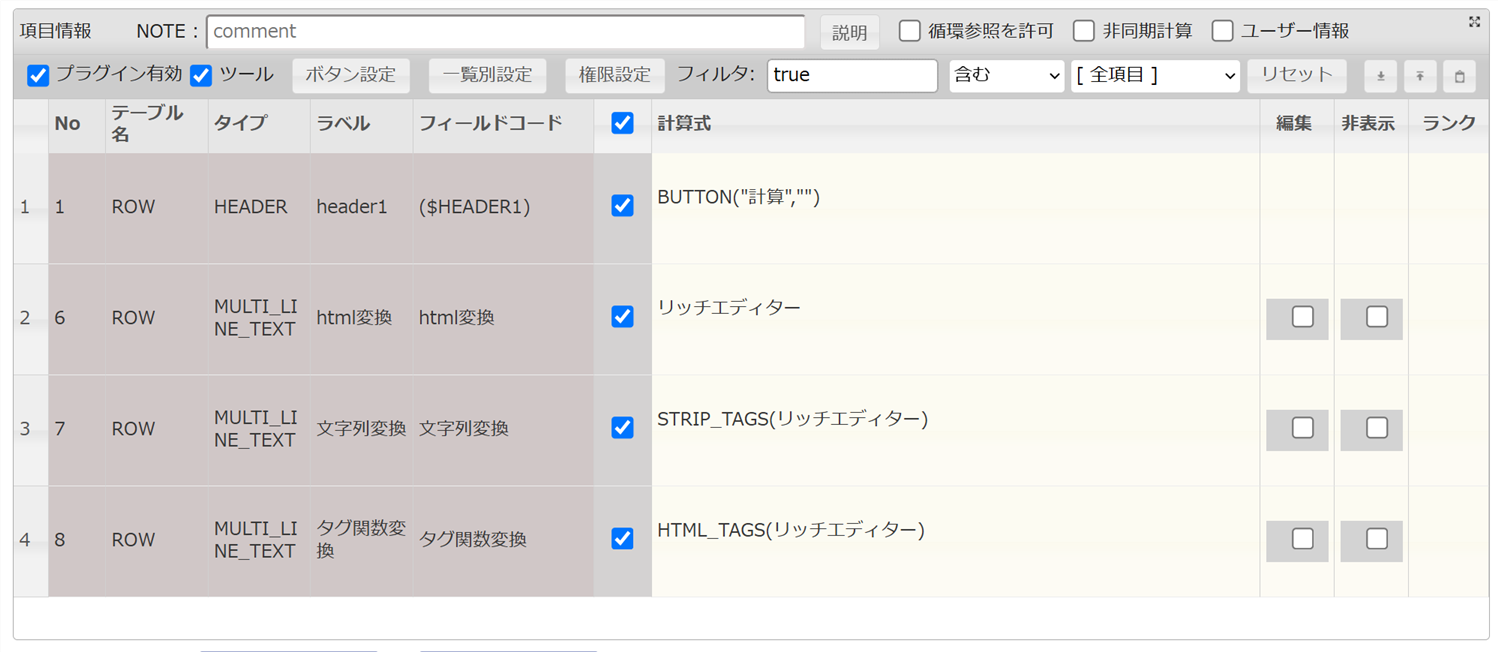Click the html変換 field code cell
Image resolution: width=1498 pixels, height=652 pixels.
tap(504, 319)
